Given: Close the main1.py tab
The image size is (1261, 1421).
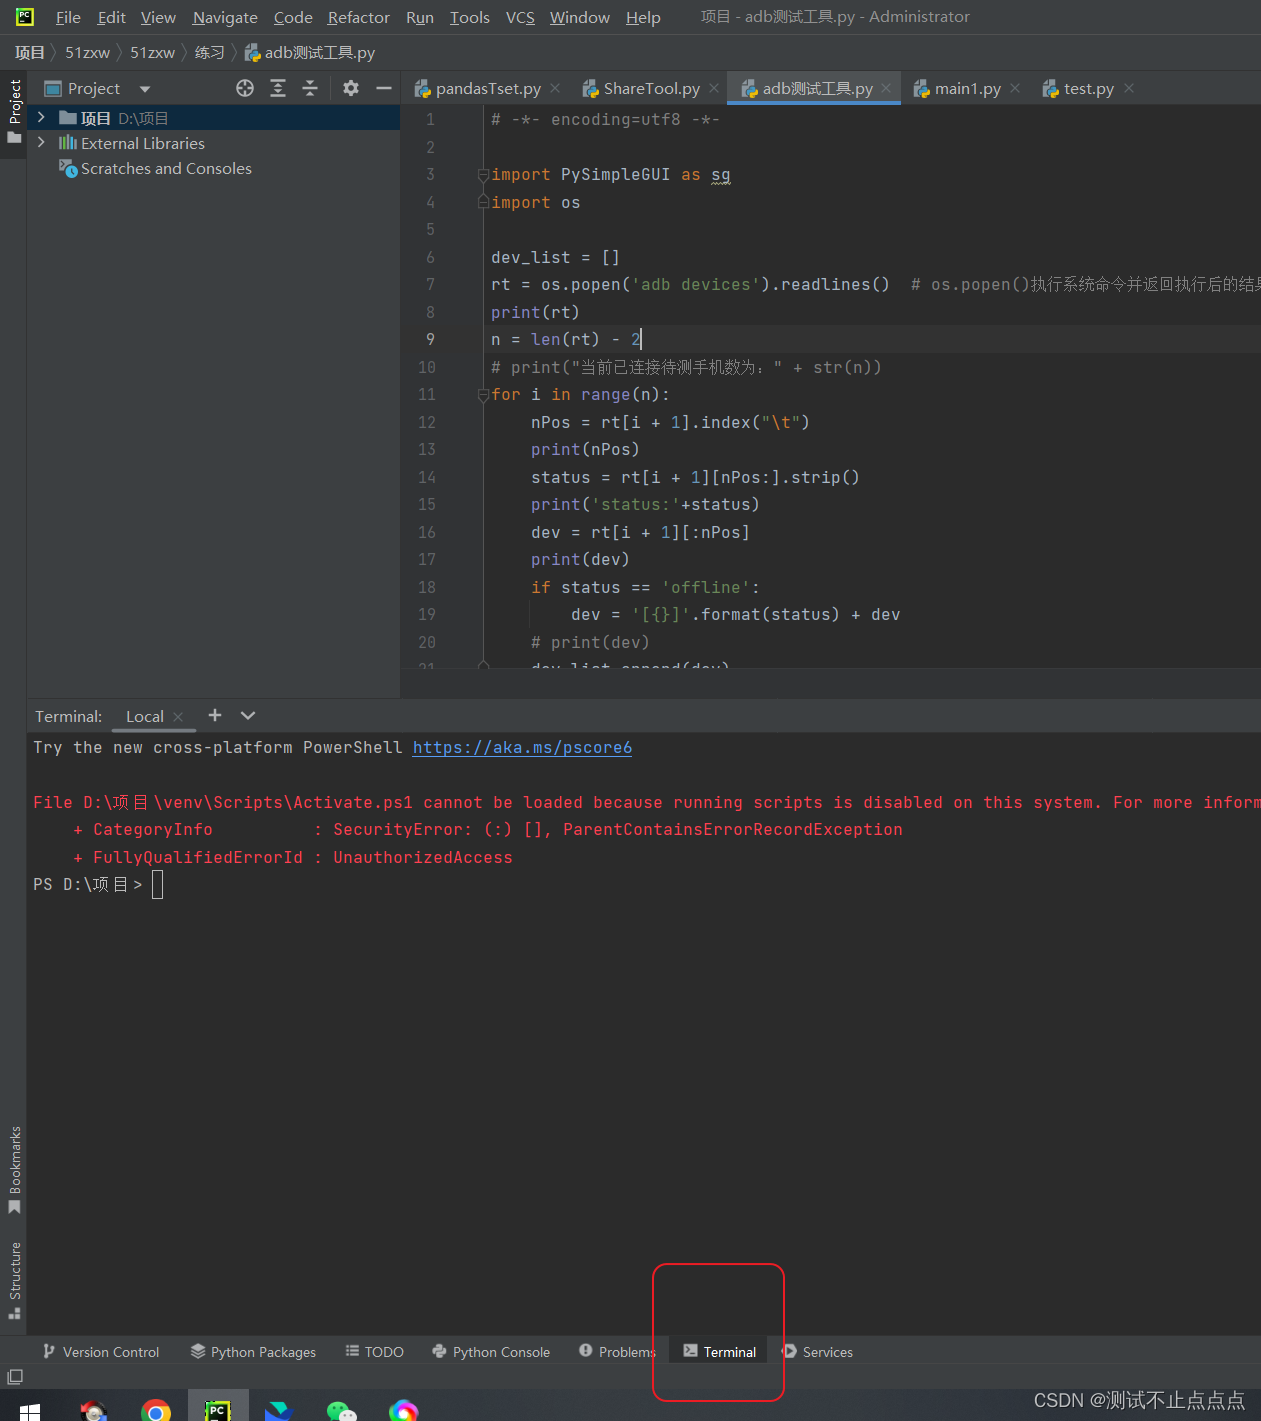Looking at the screenshot, I should point(1015,88).
